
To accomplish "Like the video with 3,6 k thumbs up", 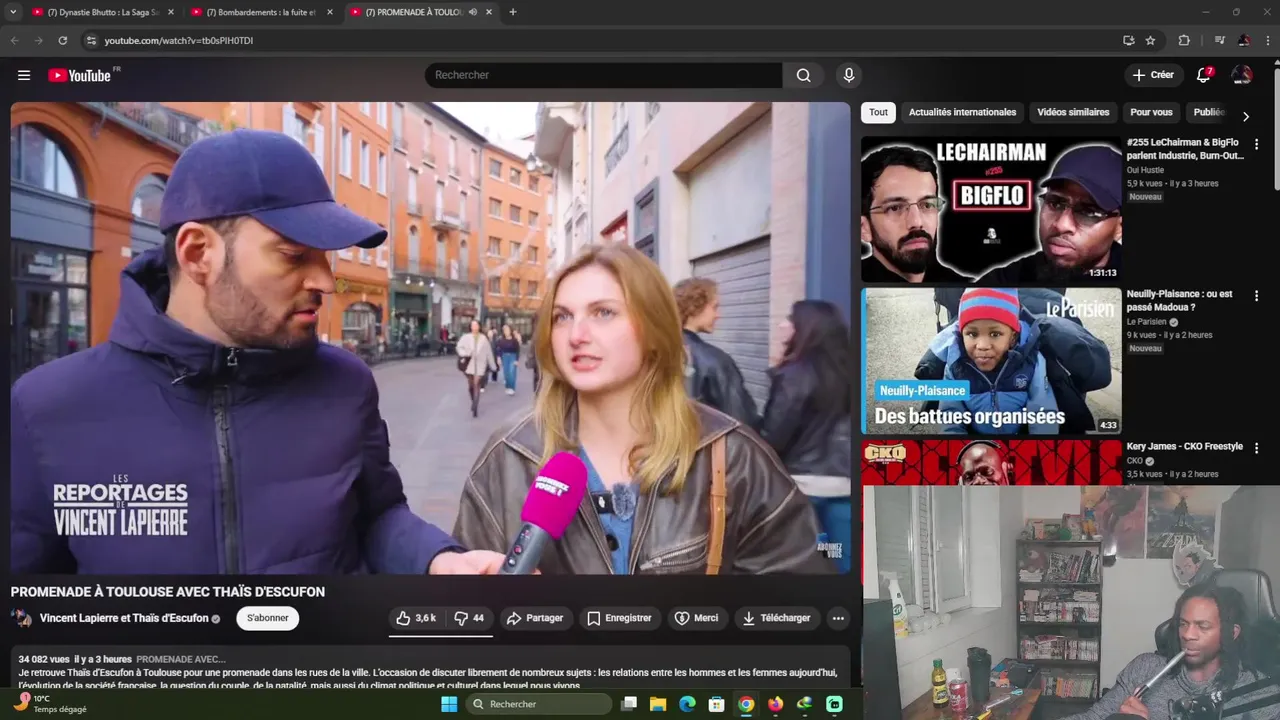I will [x=416, y=618].
